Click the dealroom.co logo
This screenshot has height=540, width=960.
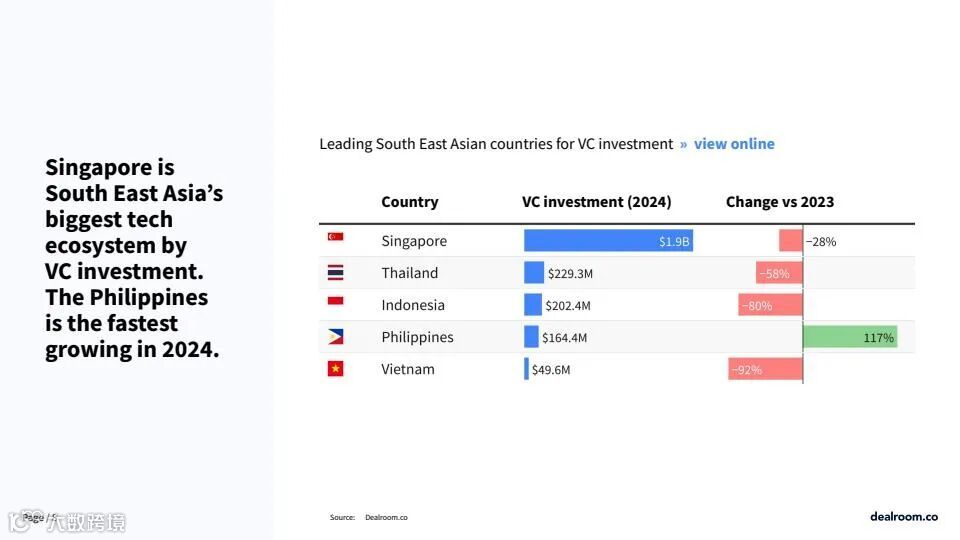(x=903, y=516)
